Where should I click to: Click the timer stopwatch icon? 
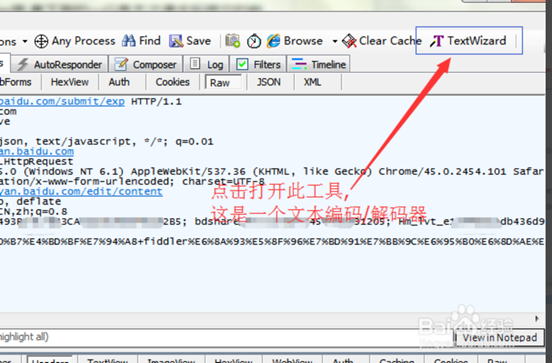coord(254,41)
